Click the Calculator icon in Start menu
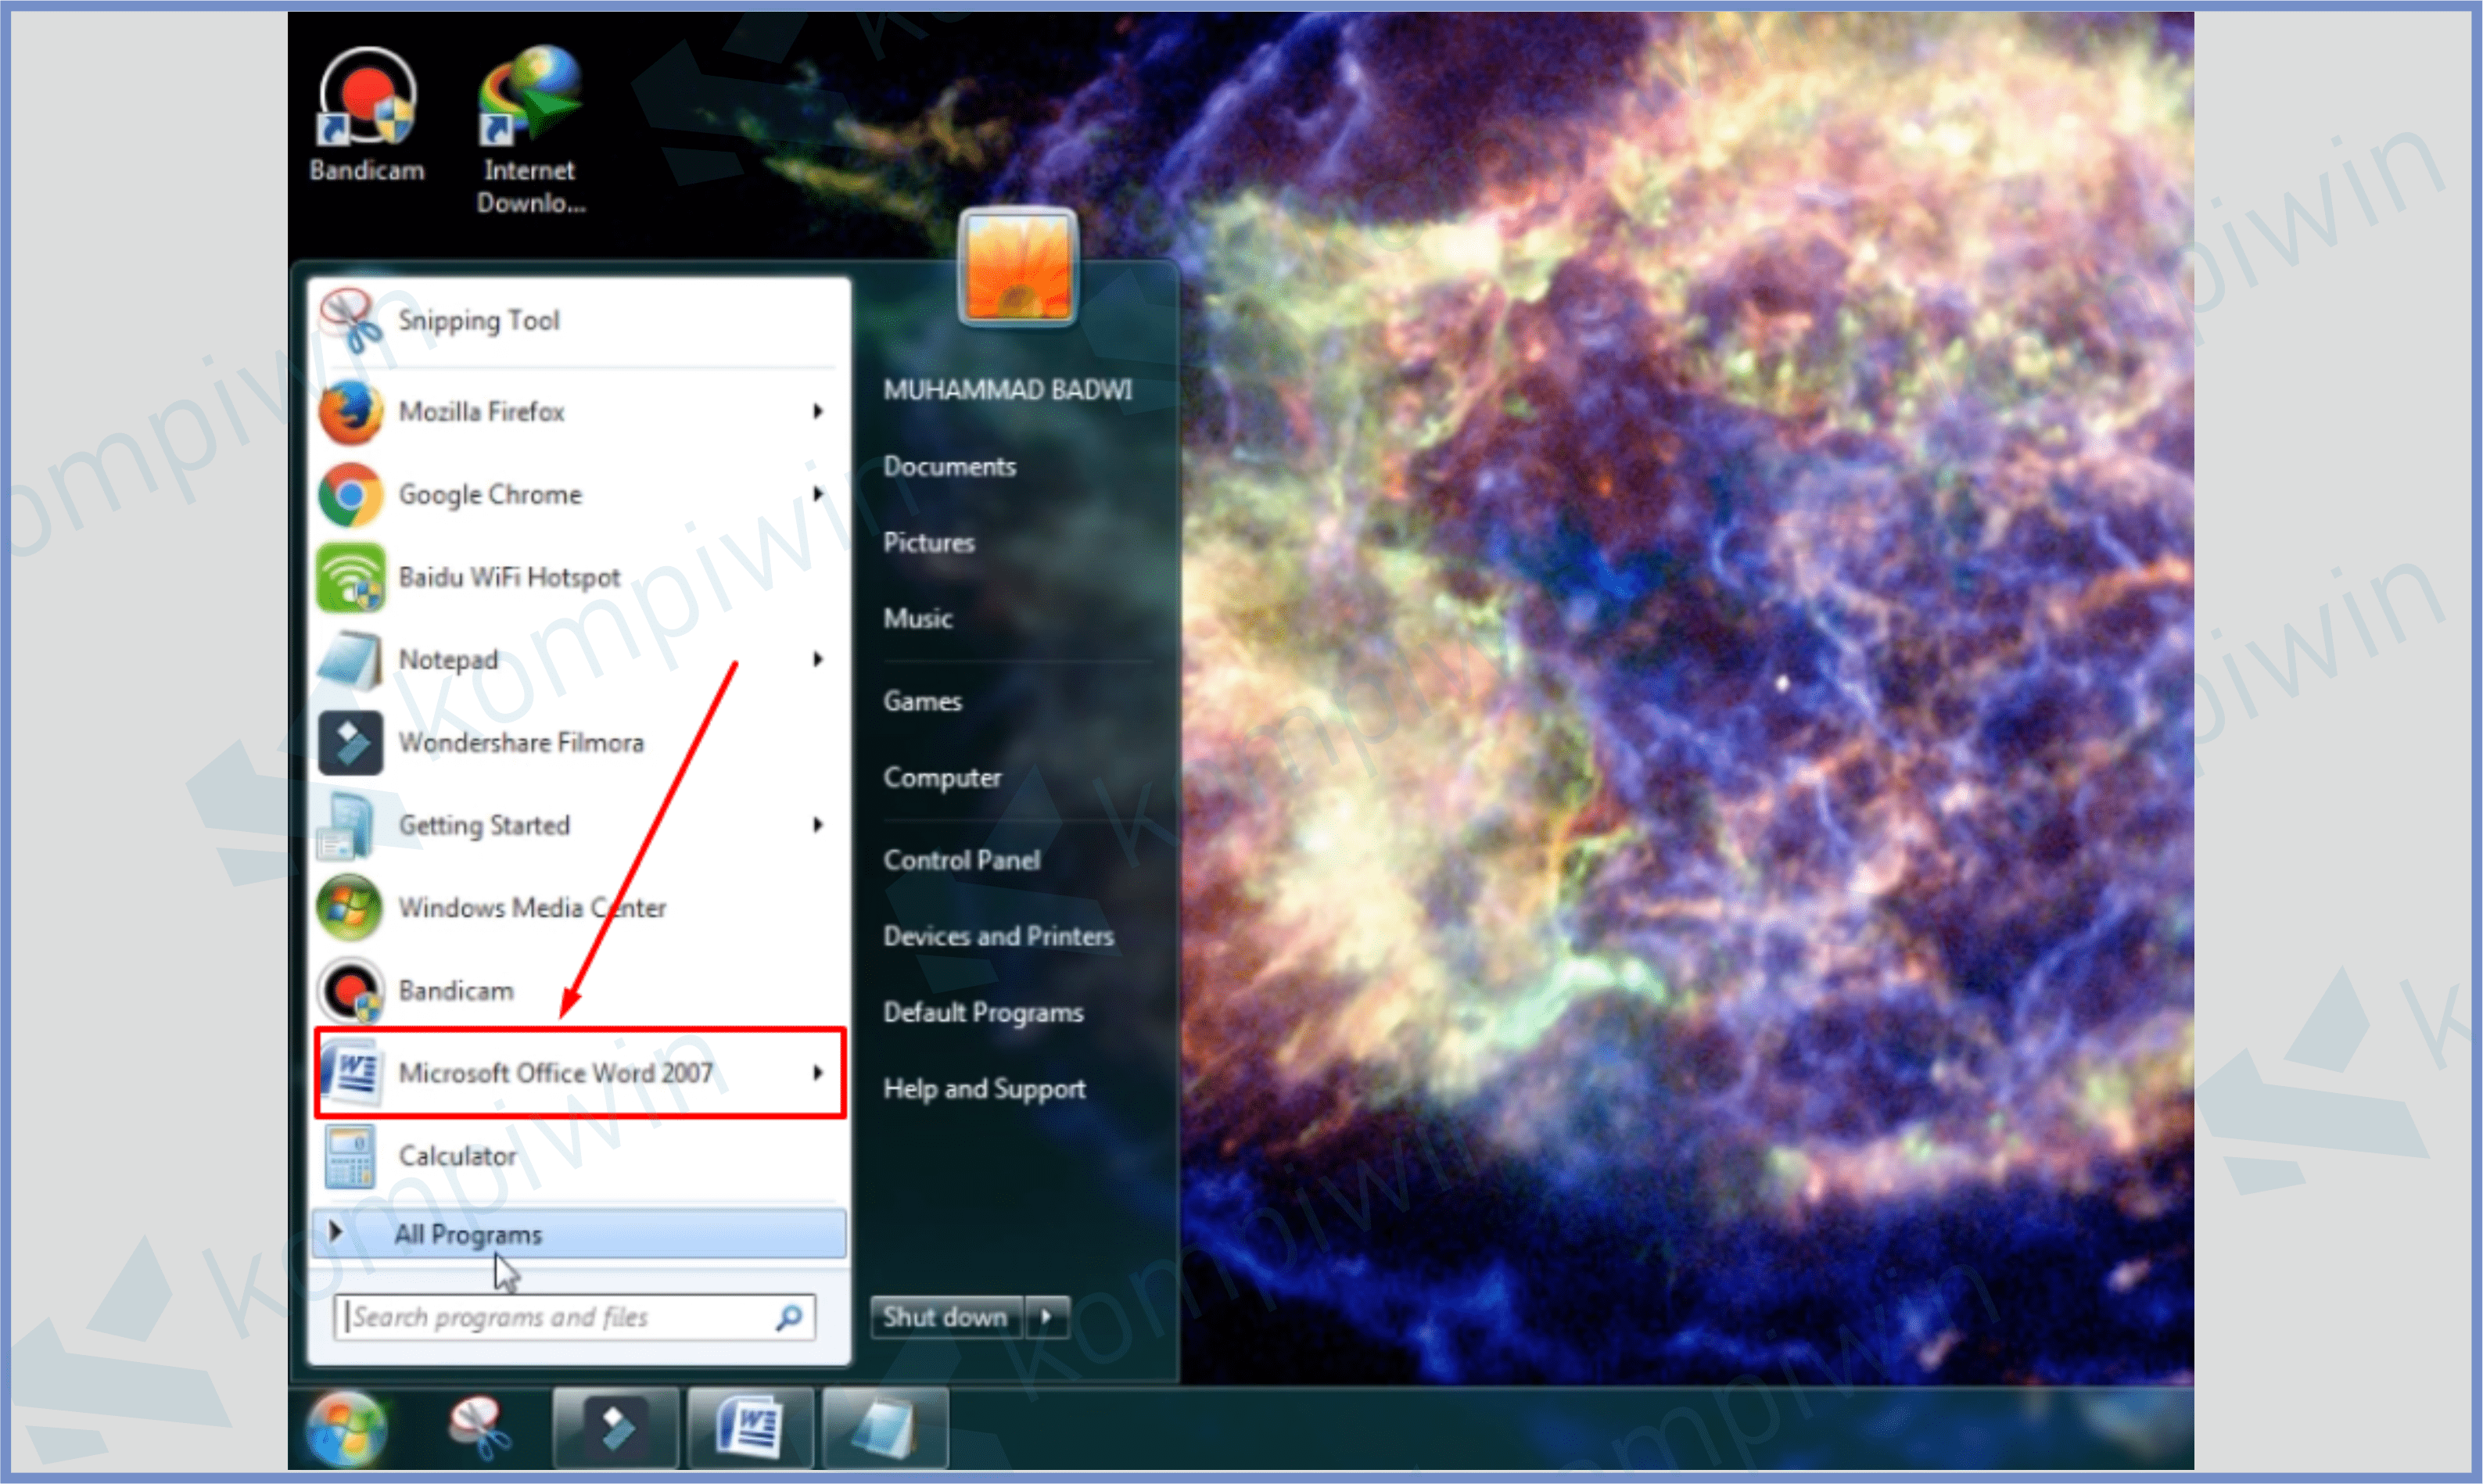This screenshot has width=2483, height=1484. pyautogui.click(x=350, y=1156)
